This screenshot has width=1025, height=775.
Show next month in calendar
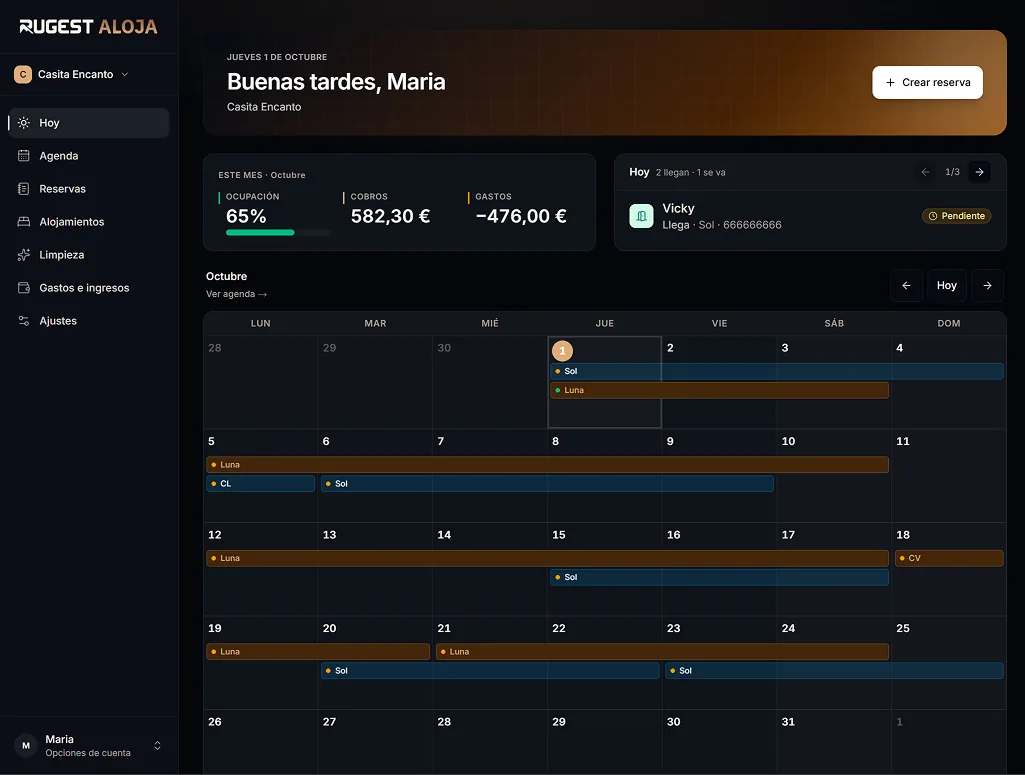click(987, 286)
